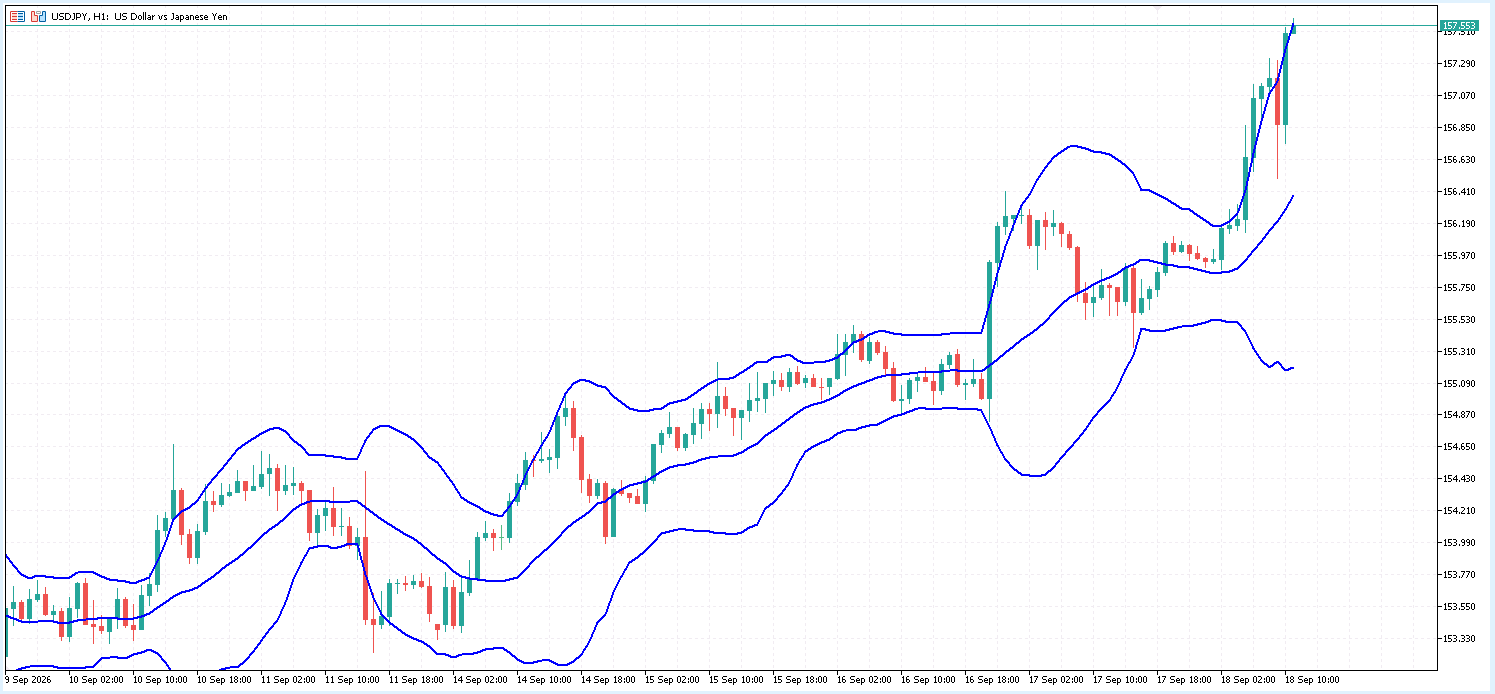Image resolution: width=1495 pixels, height=694 pixels.
Task: Click the 156.190 price axis label
Action: tap(1460, 224)
